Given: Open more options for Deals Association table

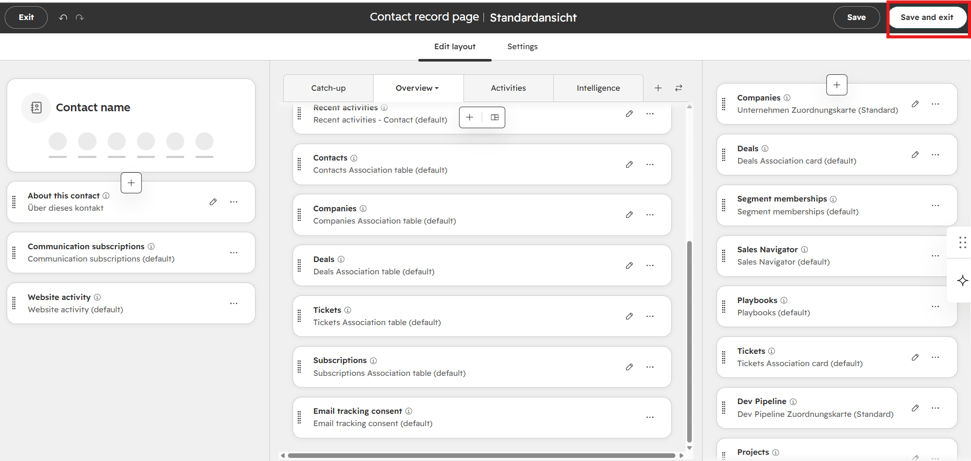Looking at the screenshot, I should (650, 266).
